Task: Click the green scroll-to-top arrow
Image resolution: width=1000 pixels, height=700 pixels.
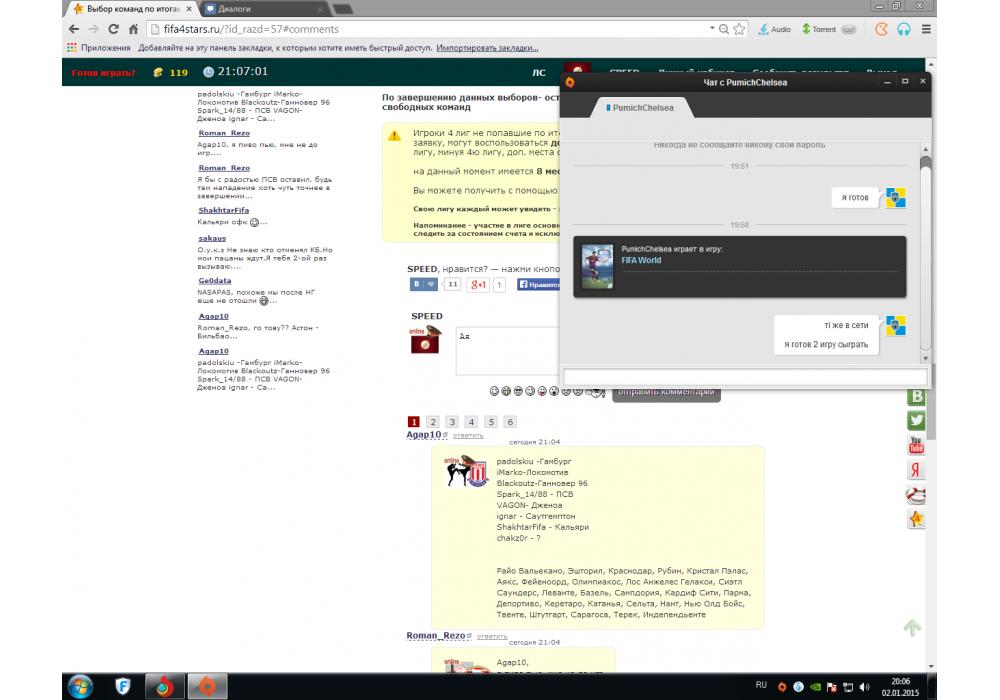Action: point(912,628)
